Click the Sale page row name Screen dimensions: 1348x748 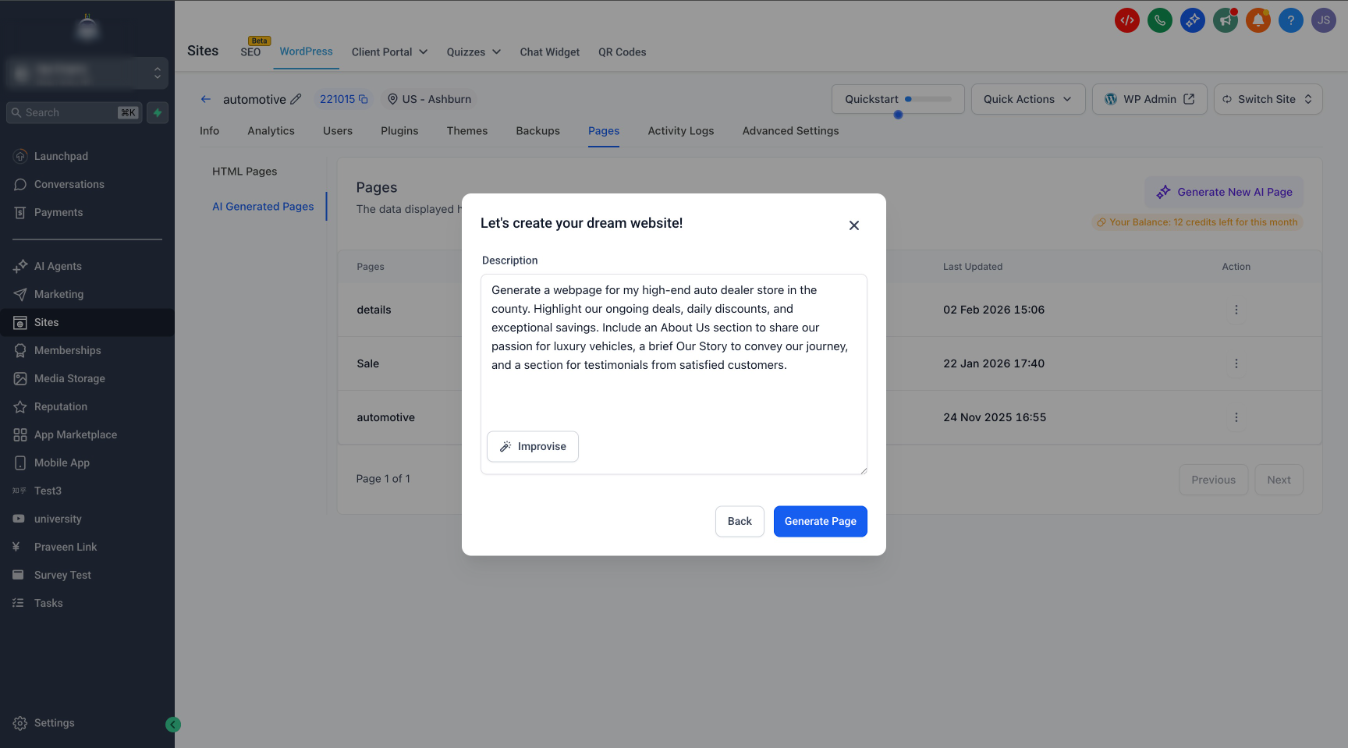tap(368, 364)
